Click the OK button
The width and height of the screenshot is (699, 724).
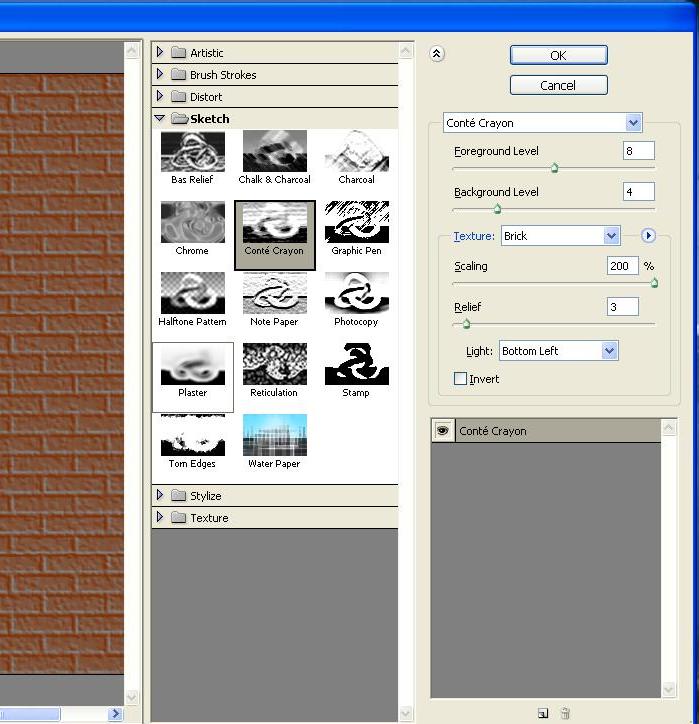[559, 55]
